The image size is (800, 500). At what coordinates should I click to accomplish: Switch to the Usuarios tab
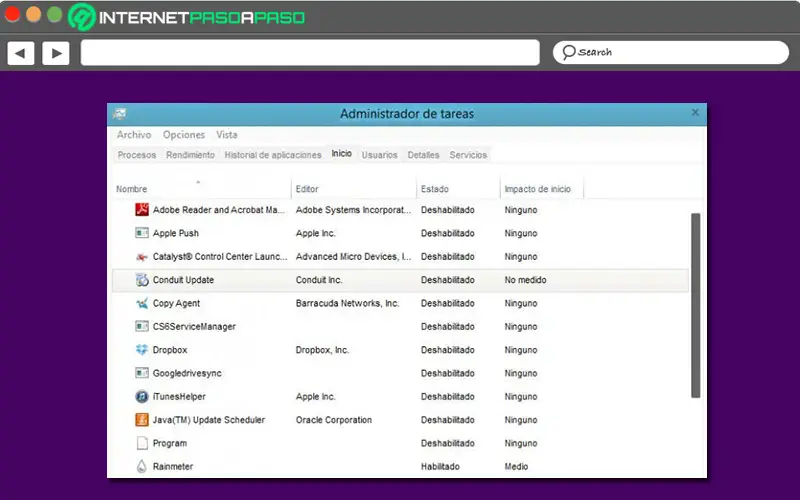point(379,155)
